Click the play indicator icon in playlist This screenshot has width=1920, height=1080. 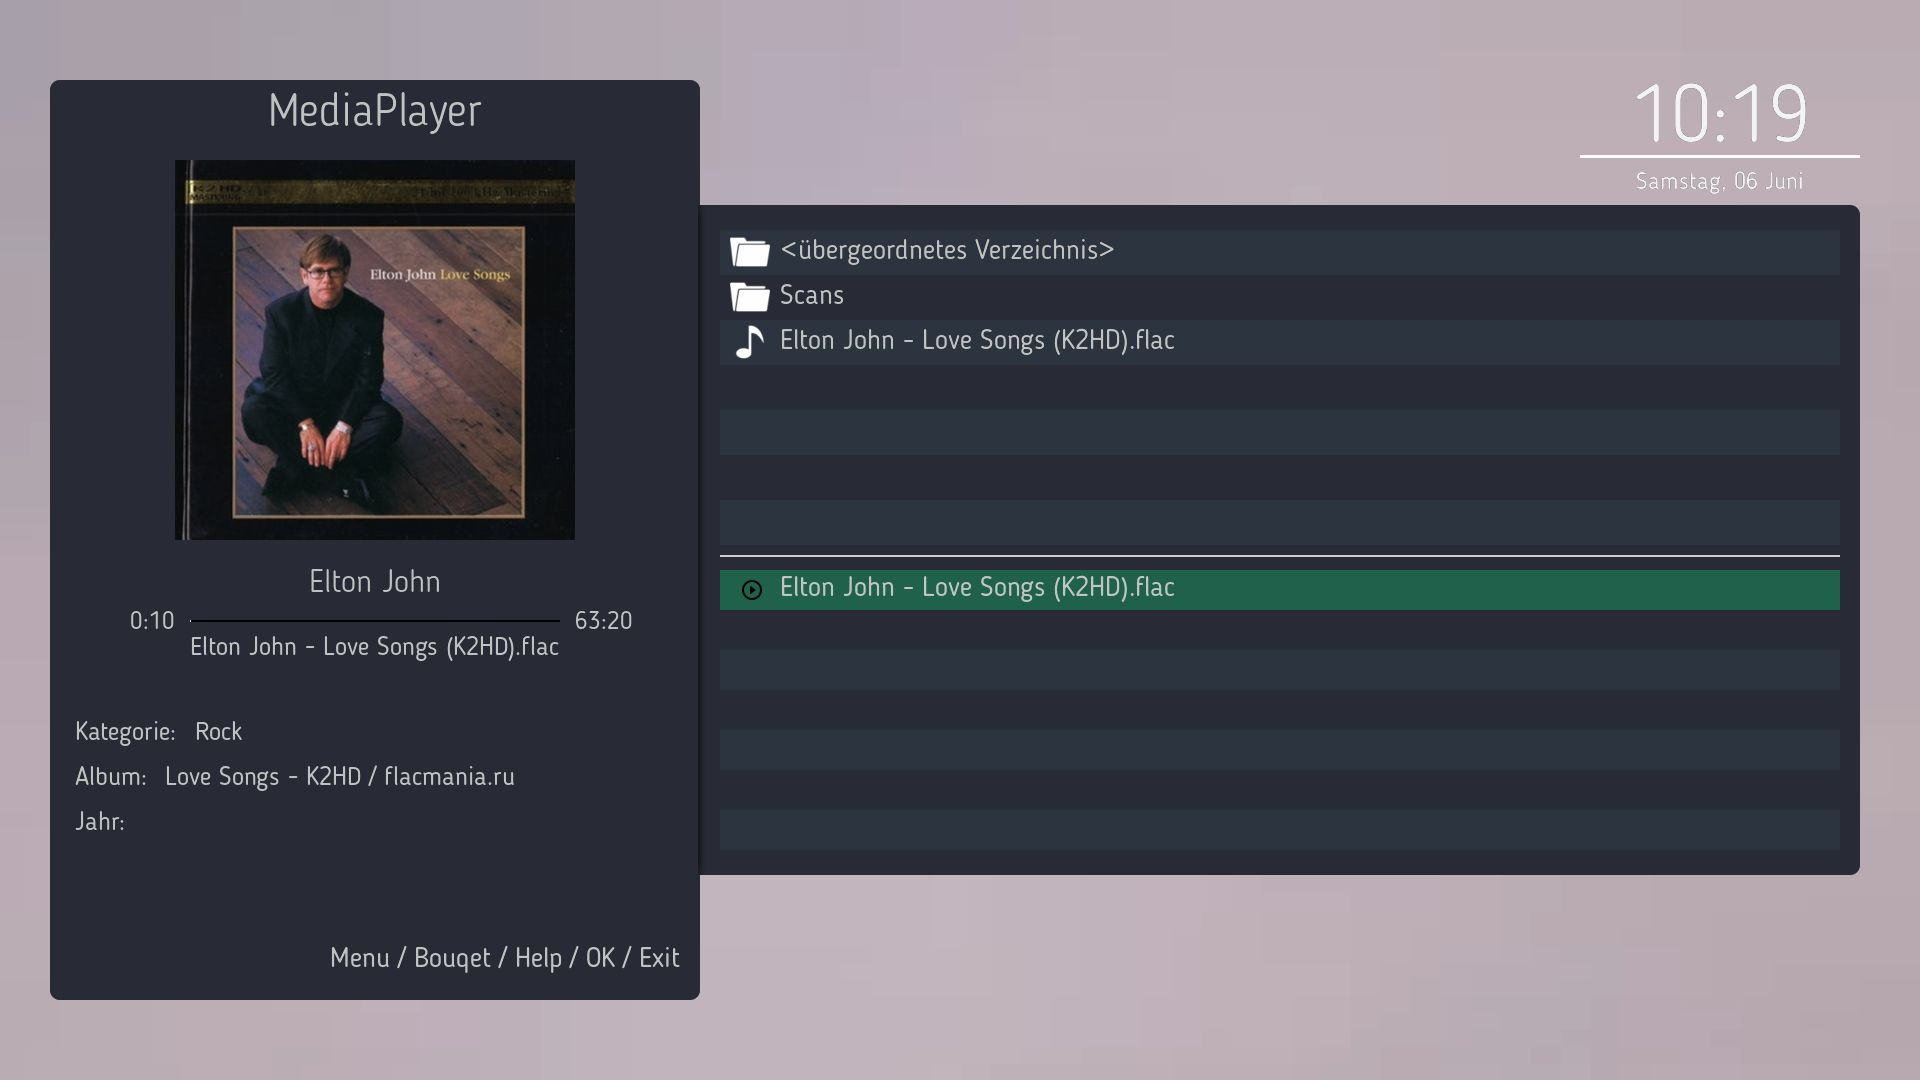point(752,590)
